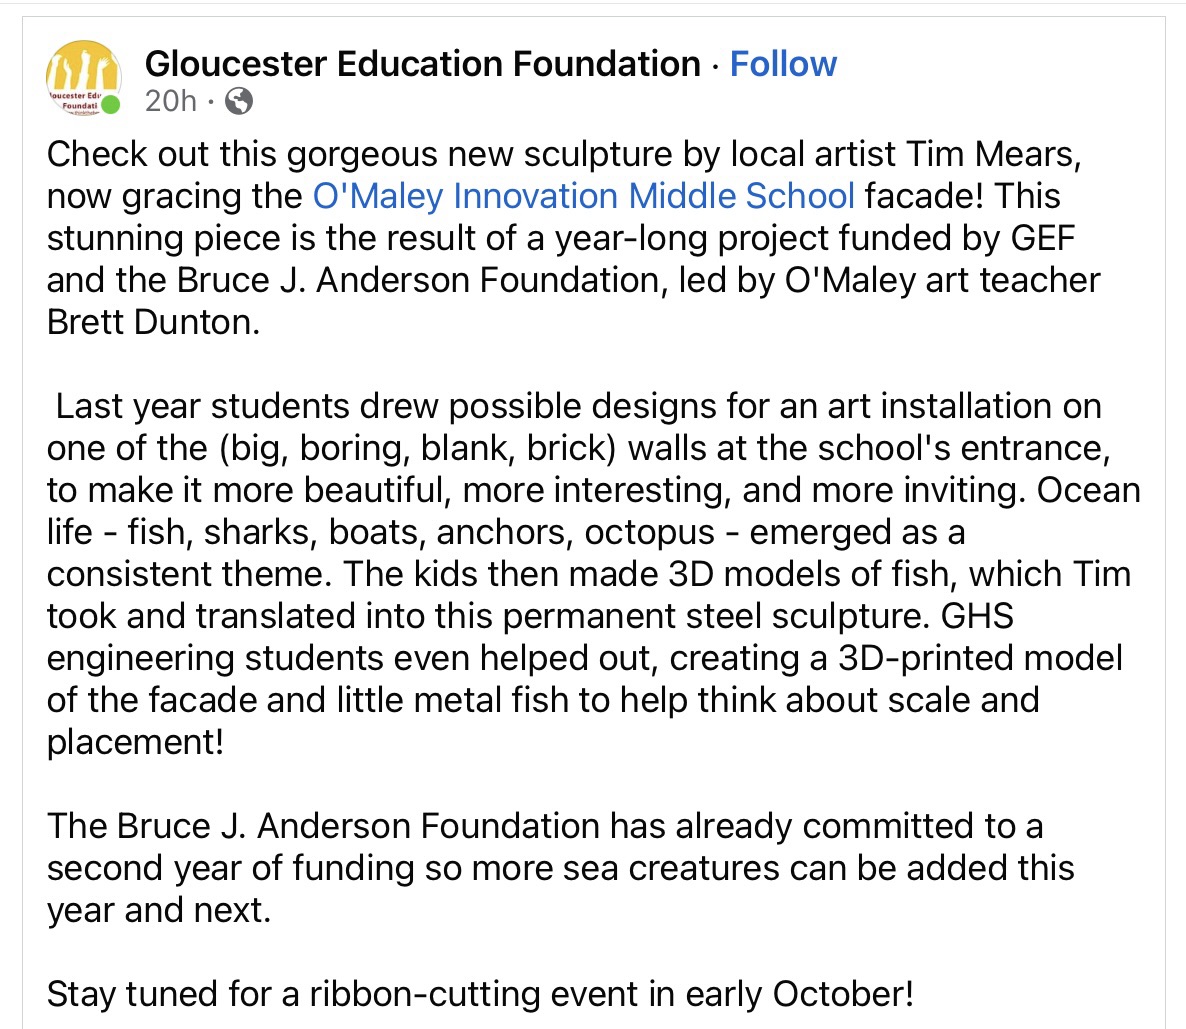Viewport: 1186px width, 1029px height.
Task: Click the word "placement!" ending the paragraph
Action: coord(135,742)
